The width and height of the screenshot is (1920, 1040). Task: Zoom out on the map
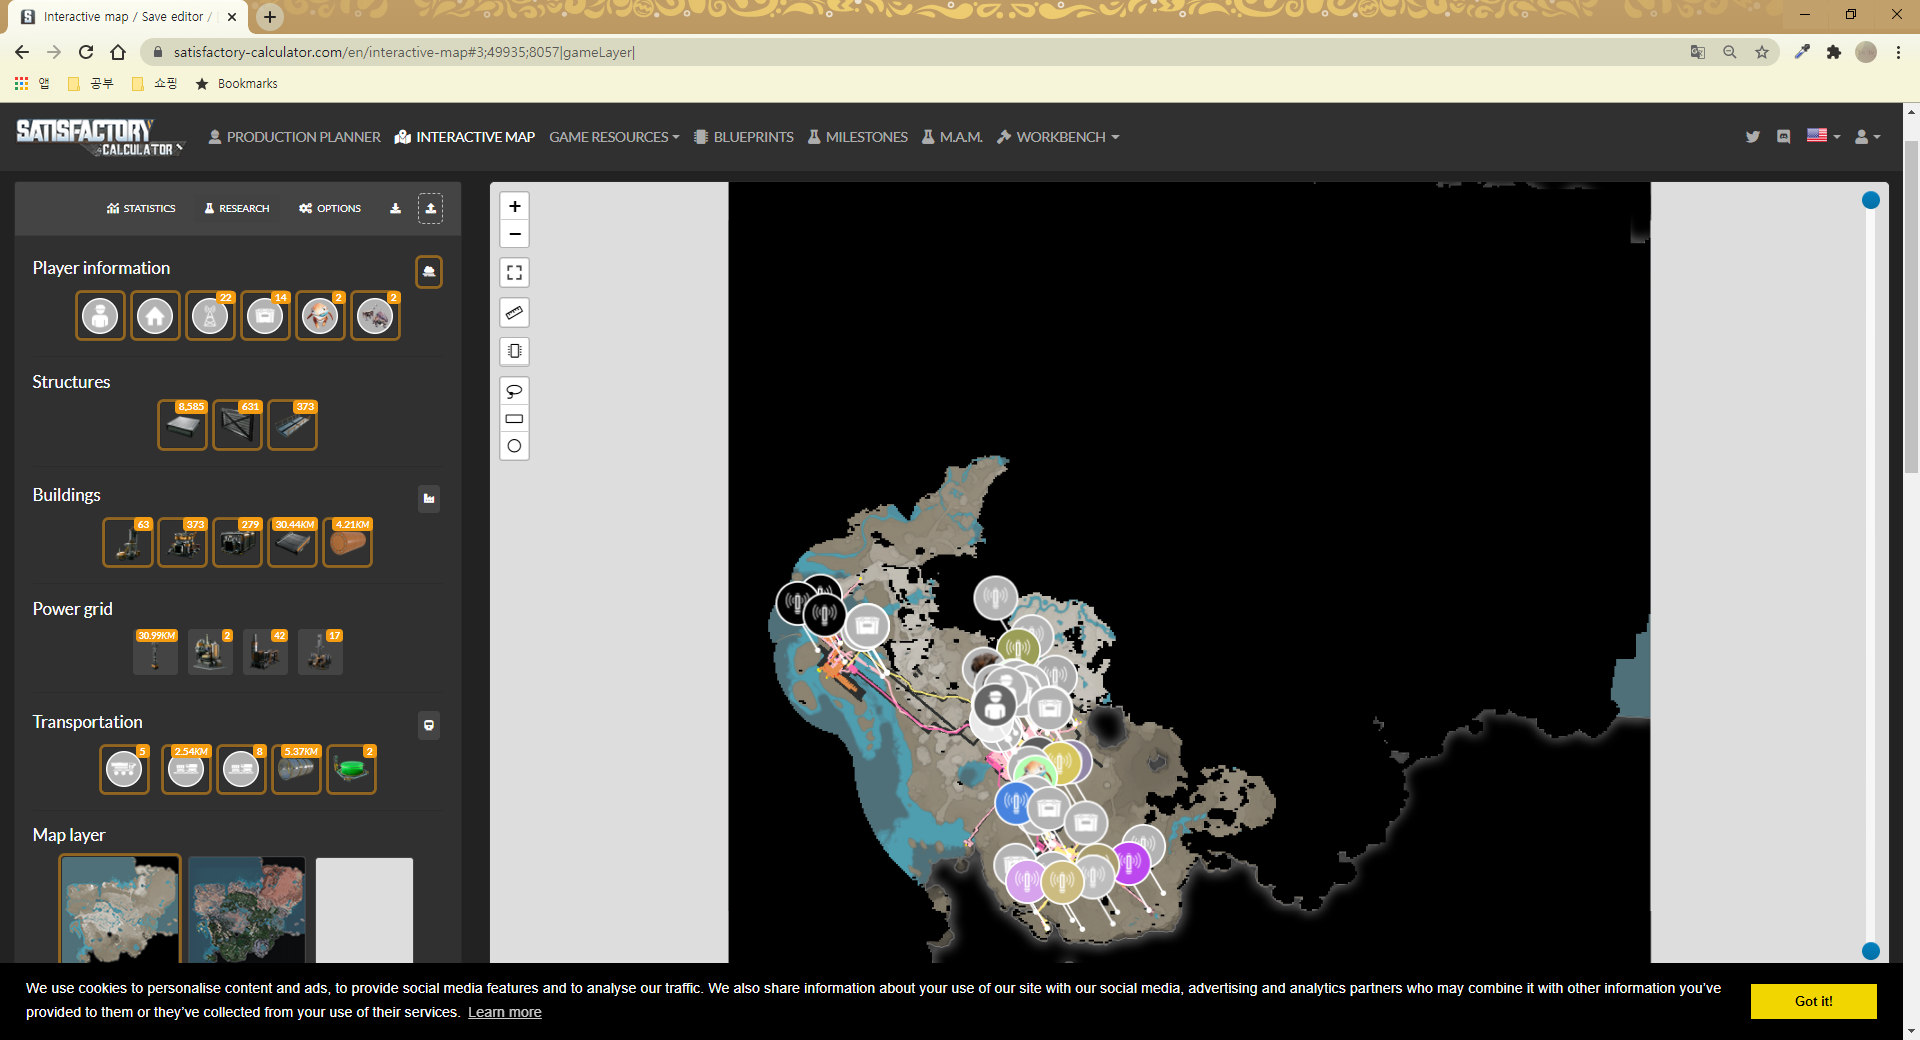click(x=514, y=234)
